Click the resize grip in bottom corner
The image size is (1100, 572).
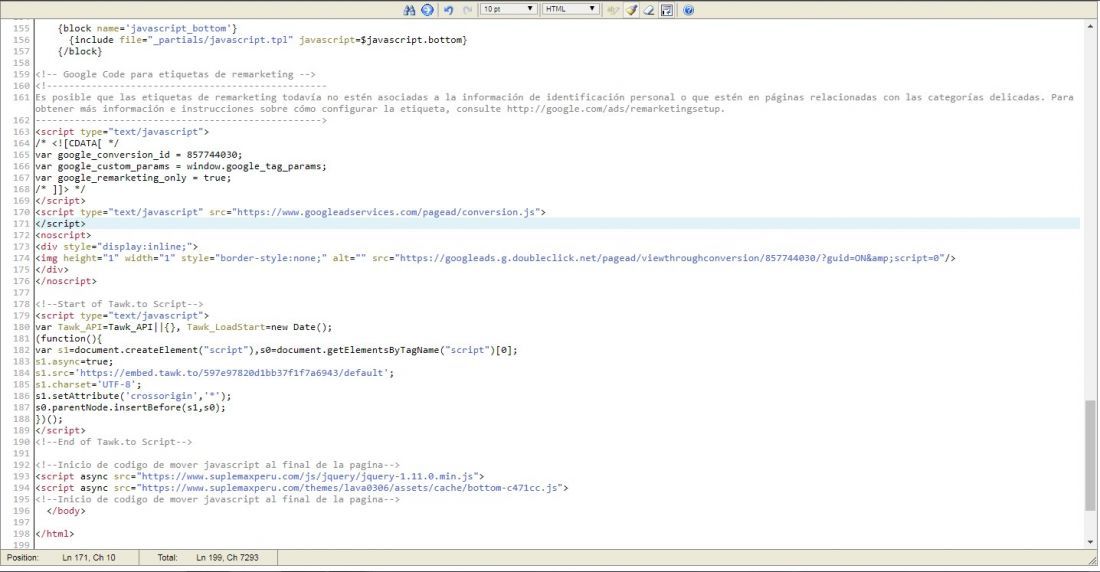pos(1092,559)
